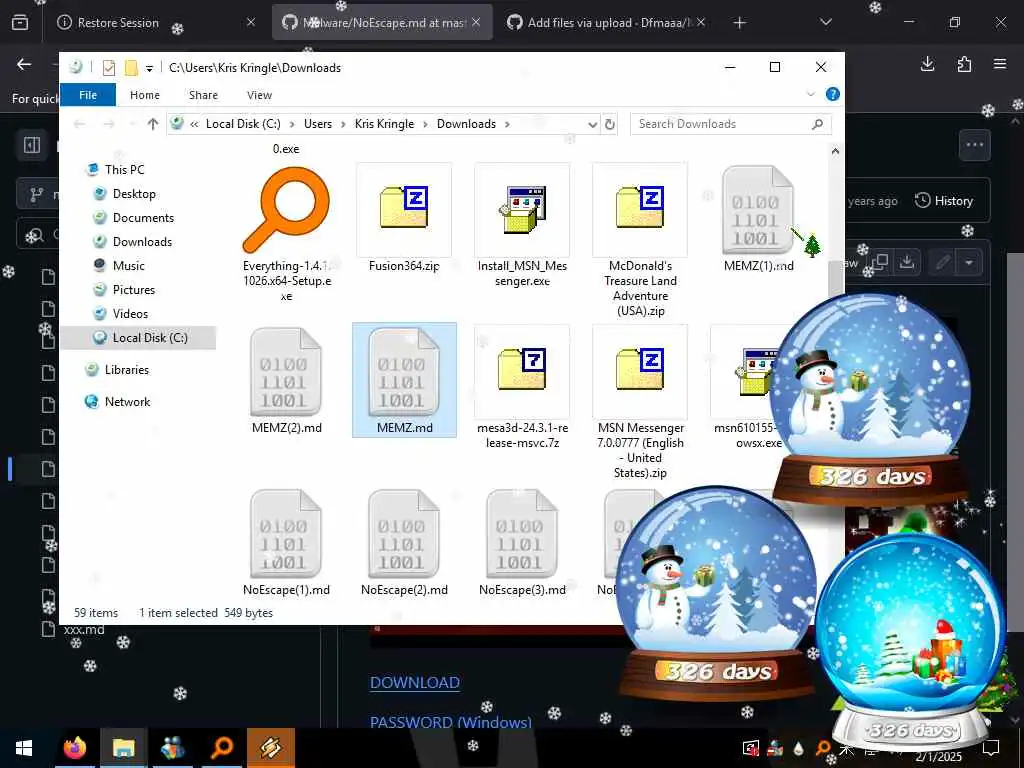Image resolution: width=1024 pixels, height=768 pixels.
Task: Open Windows Start button
Action: click(24, 747)
